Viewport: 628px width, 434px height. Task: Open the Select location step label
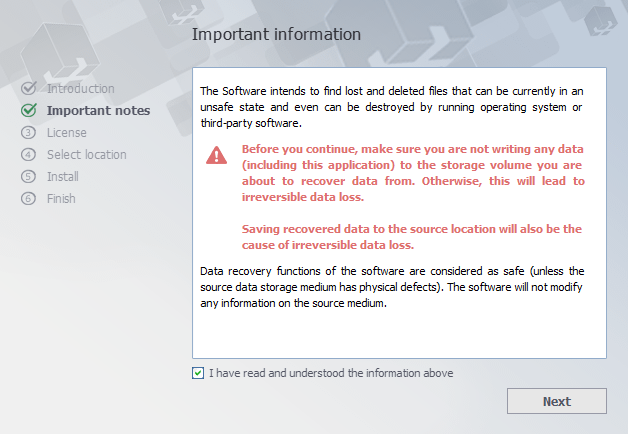click(86, 155)
